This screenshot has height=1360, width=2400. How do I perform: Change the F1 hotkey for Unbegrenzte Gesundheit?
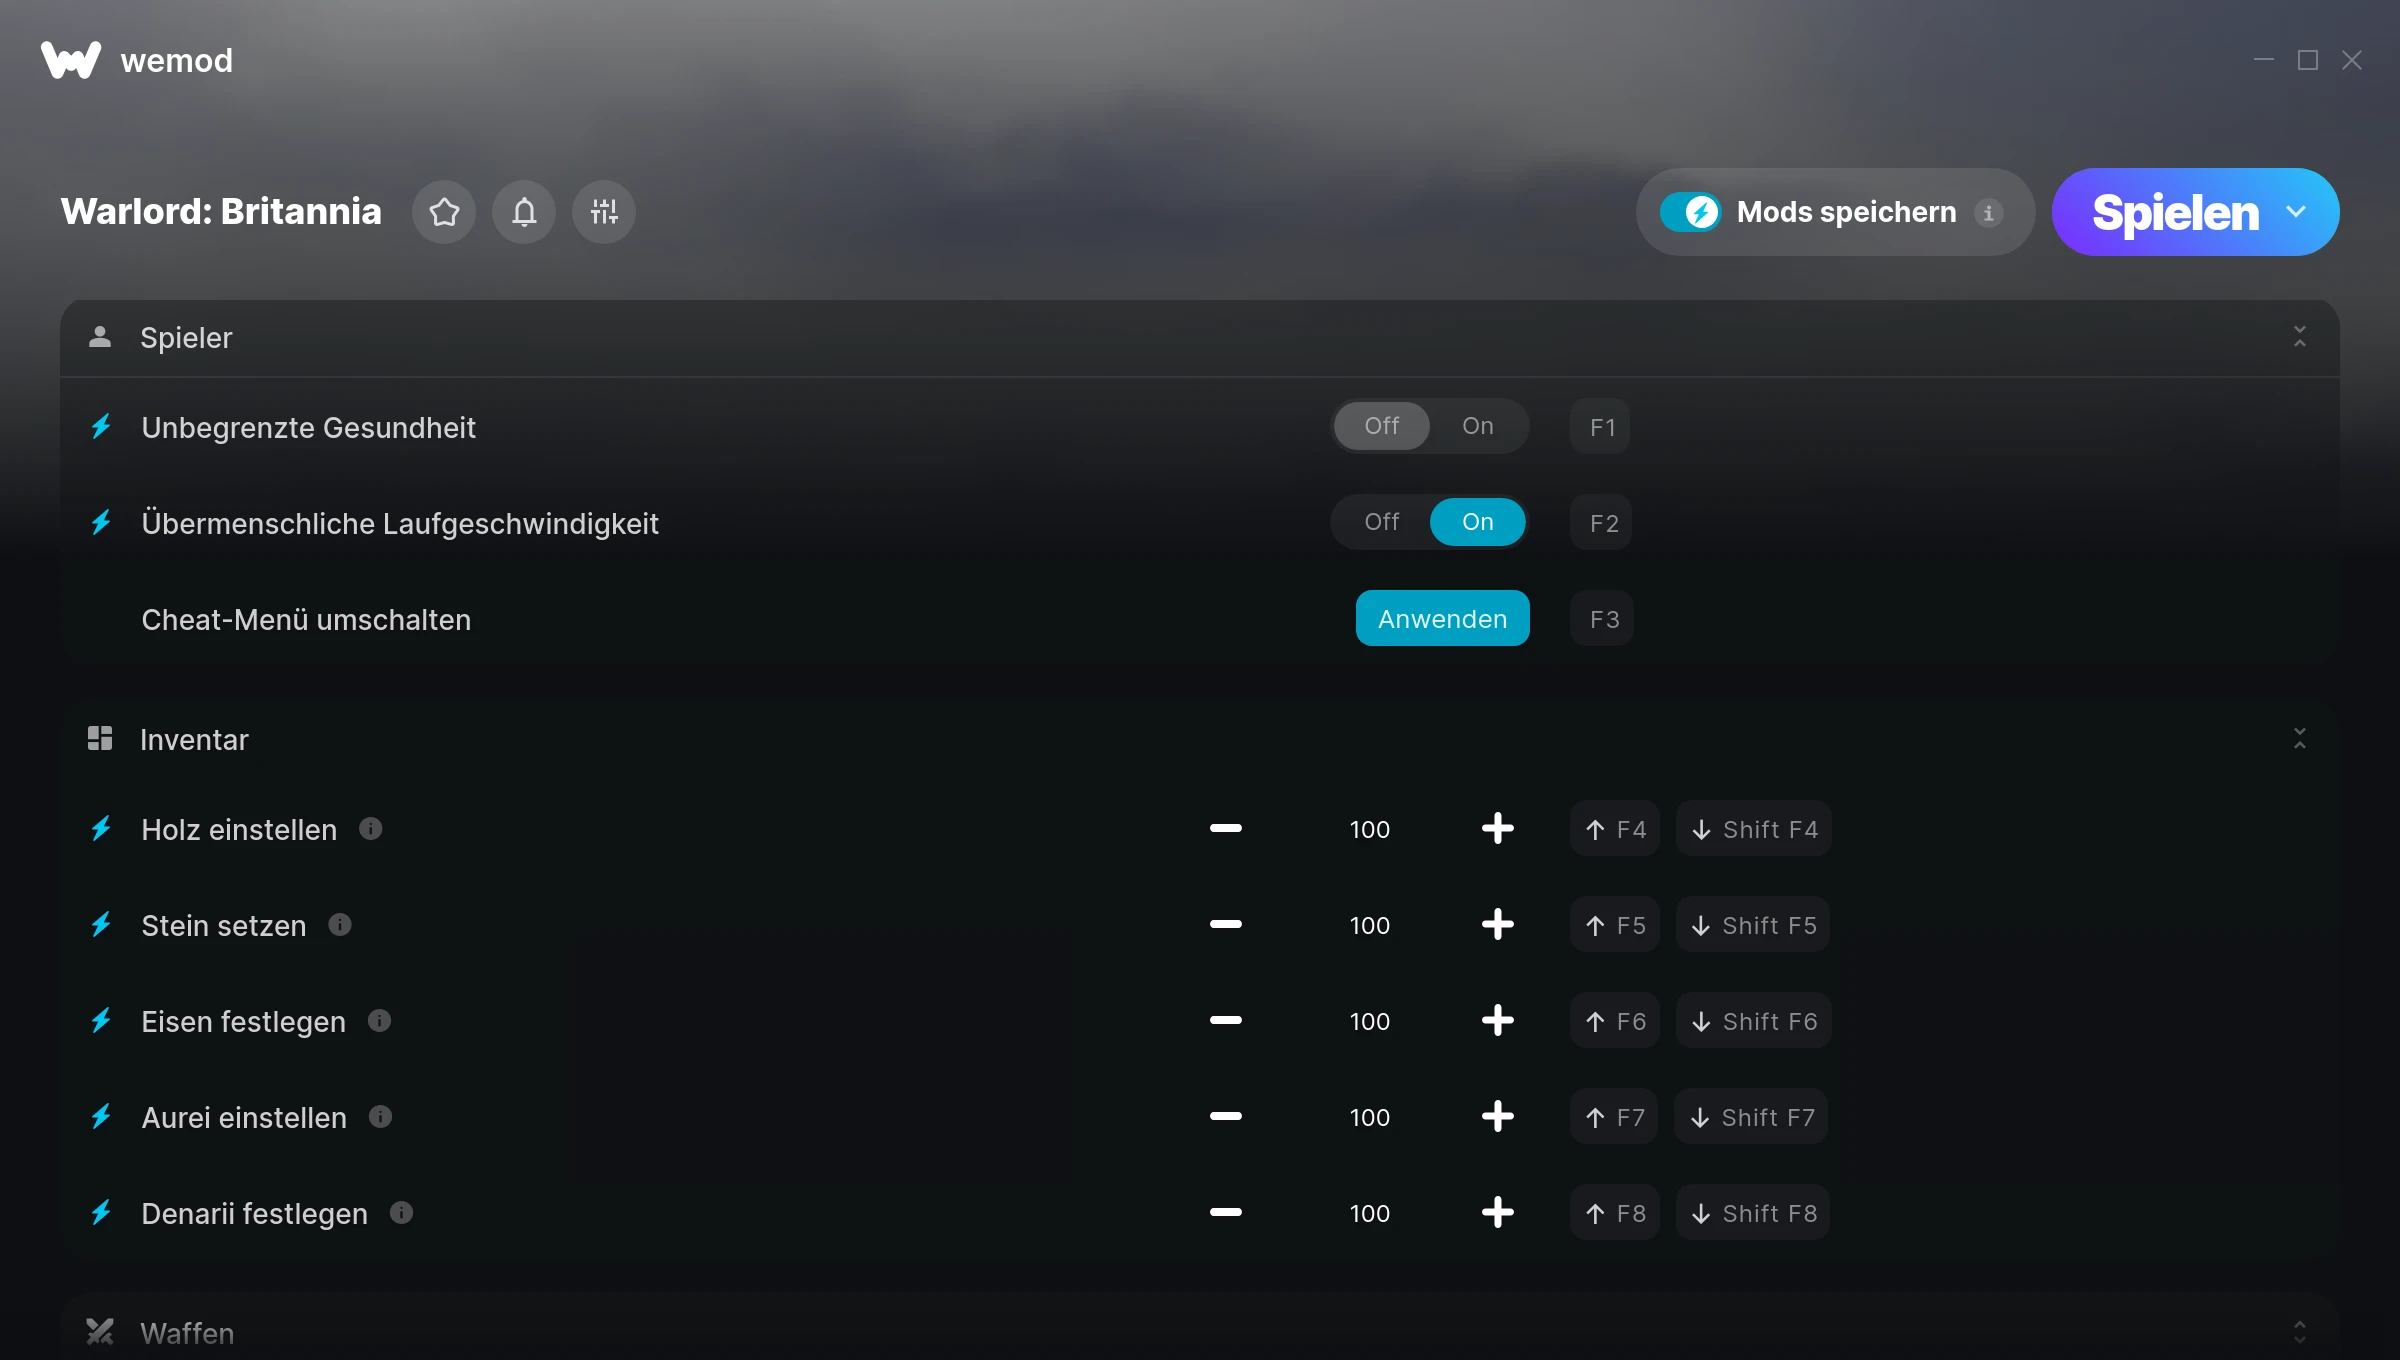pos(1601,427)
